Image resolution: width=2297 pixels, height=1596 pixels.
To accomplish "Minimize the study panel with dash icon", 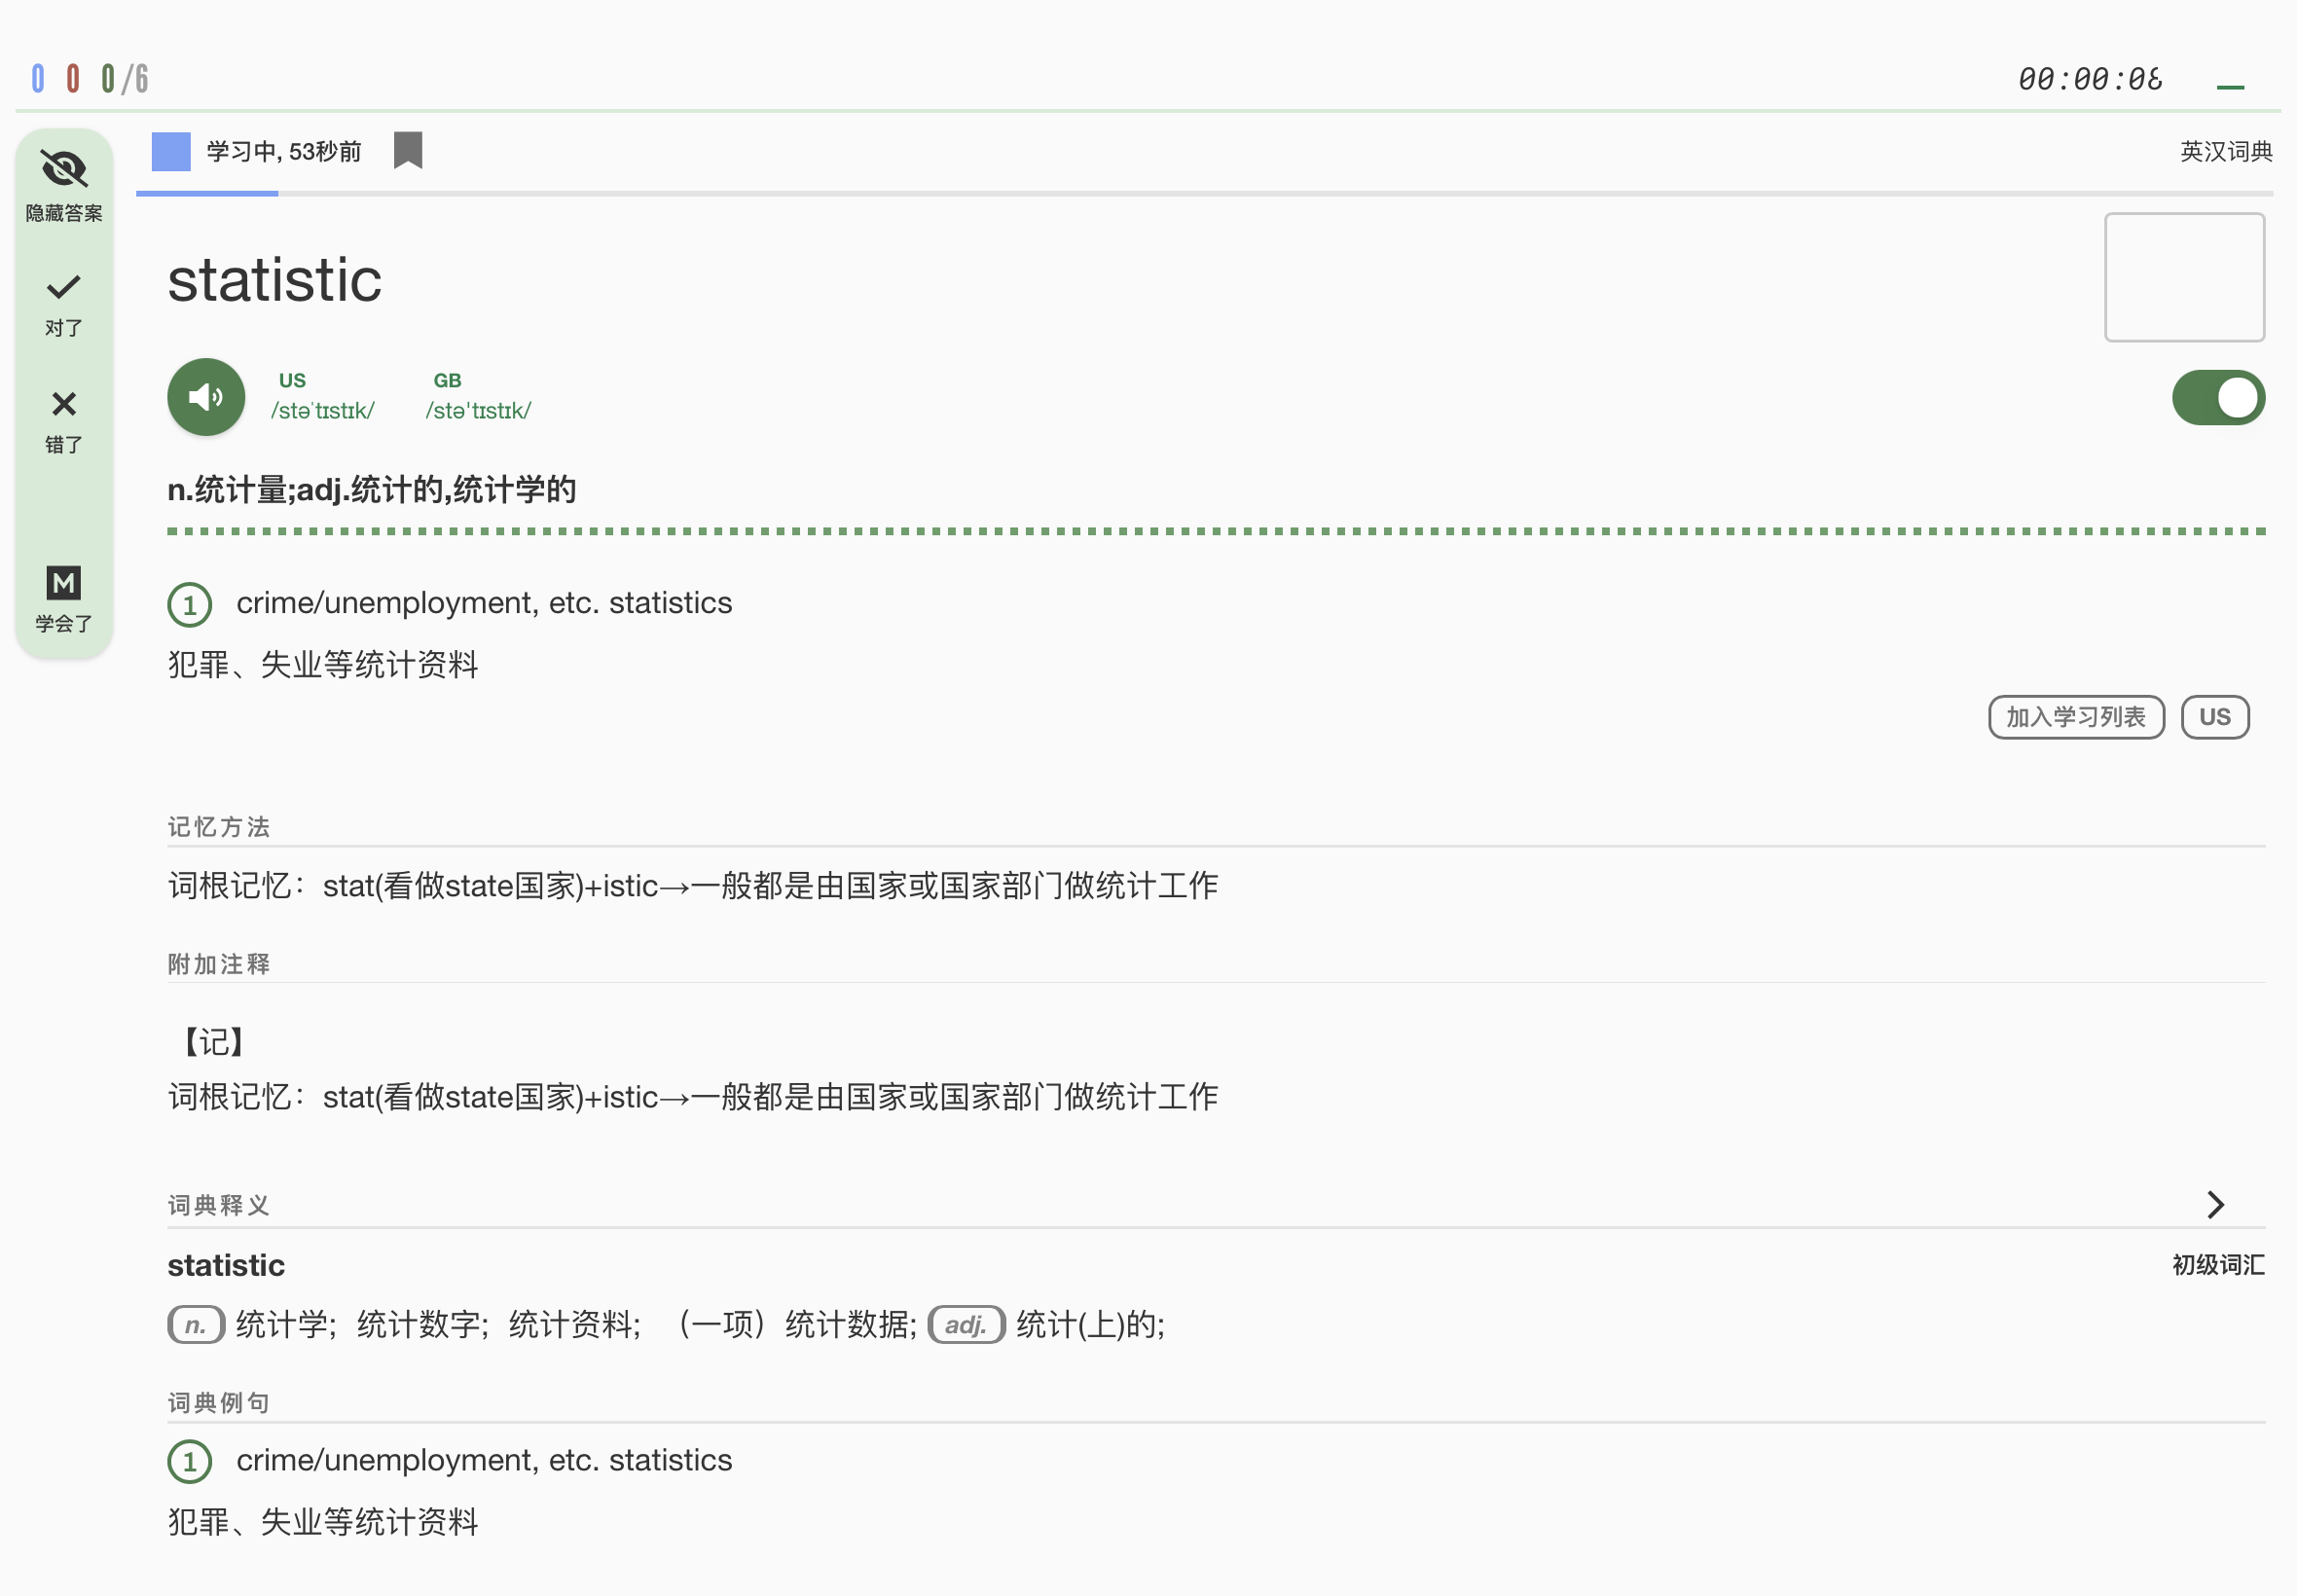I will coord(2230,87).
